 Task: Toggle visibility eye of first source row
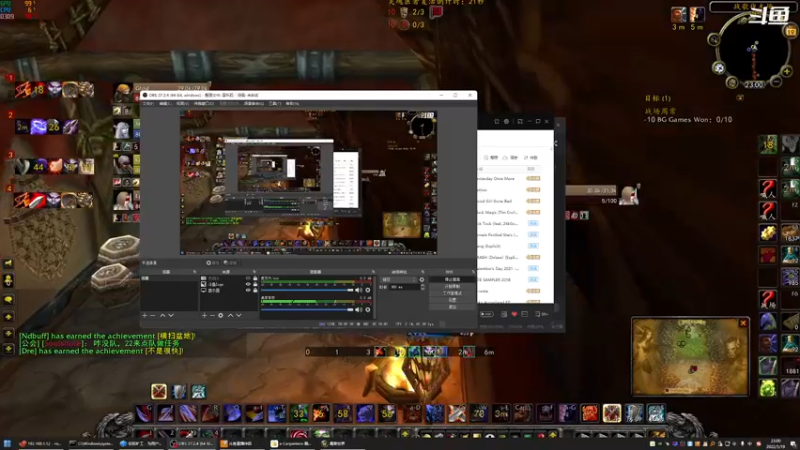(x=248, y=279)
